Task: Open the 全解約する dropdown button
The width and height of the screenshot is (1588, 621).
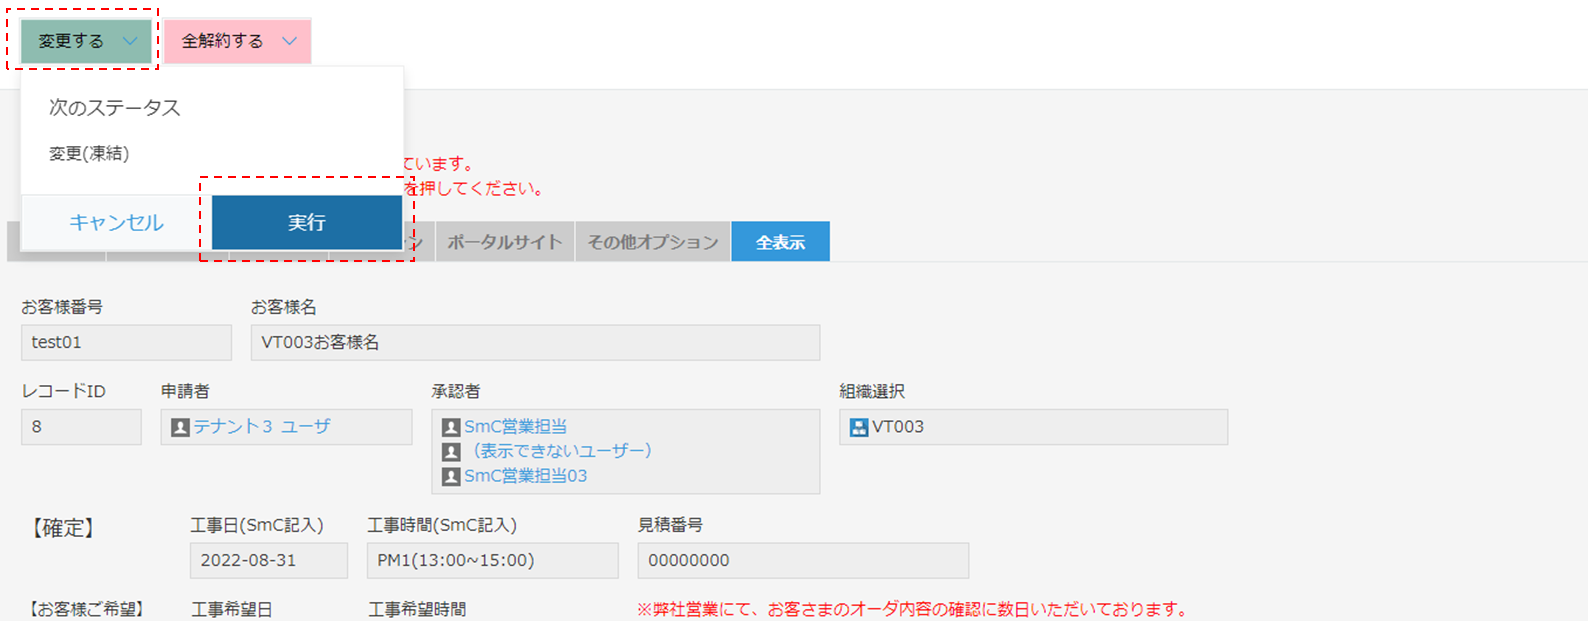Action: coord(238,41)
